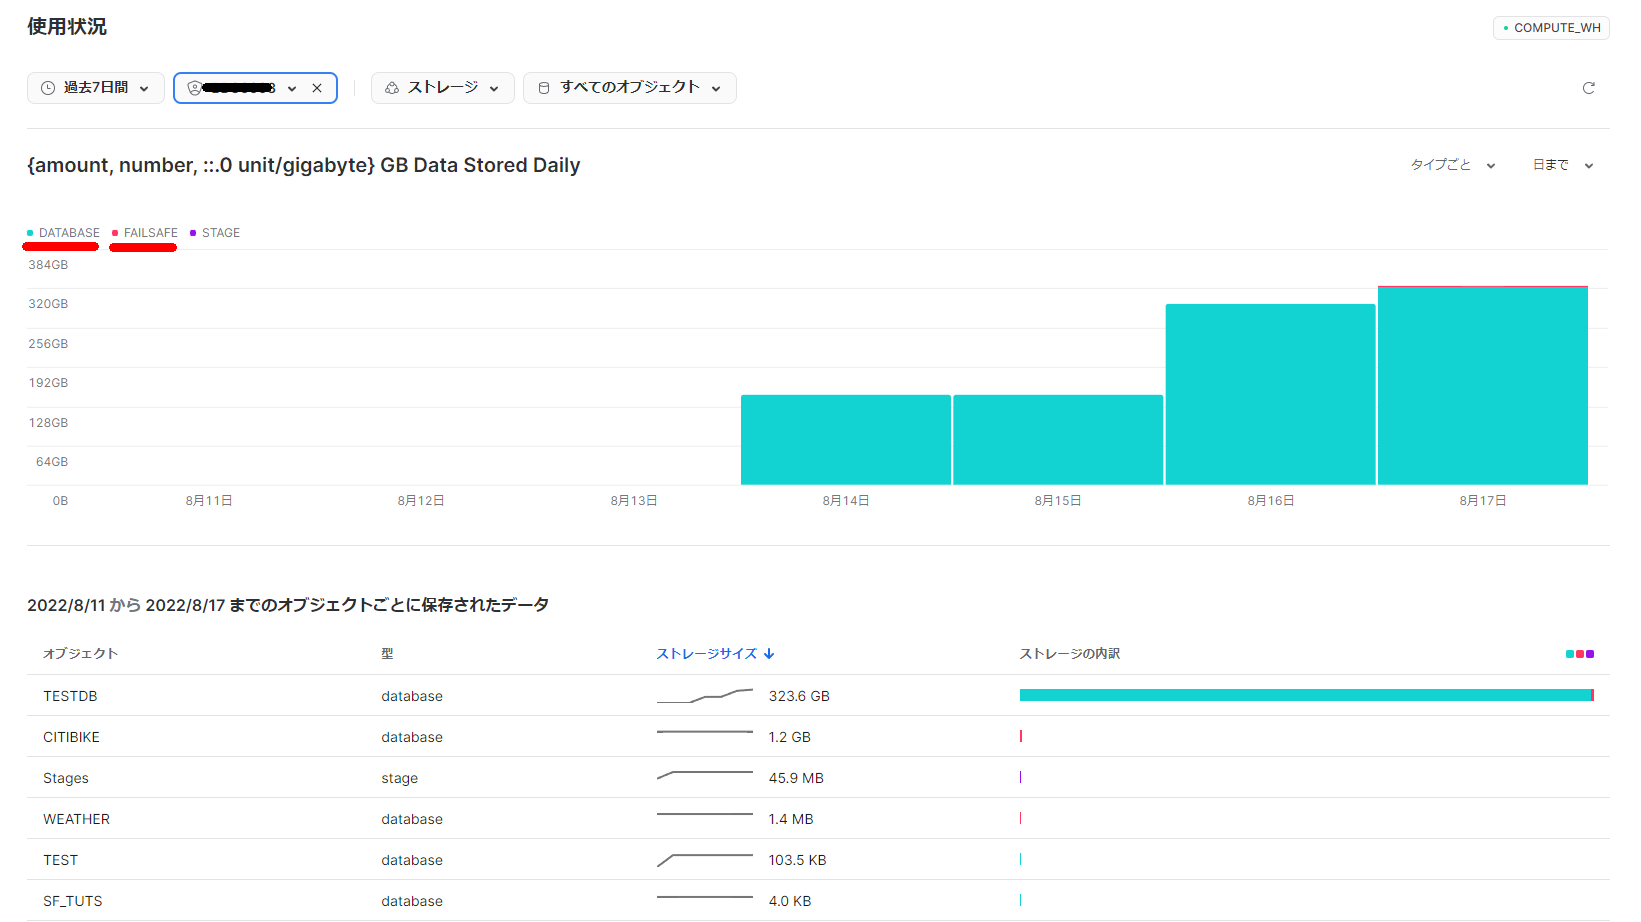Open the TEST database row
1641x922 pixels.
click(818, 860)
